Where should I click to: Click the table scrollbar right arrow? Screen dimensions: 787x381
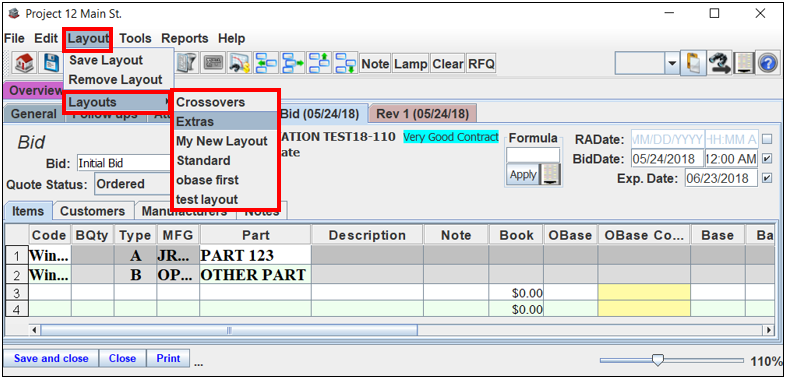coord(768,330)
